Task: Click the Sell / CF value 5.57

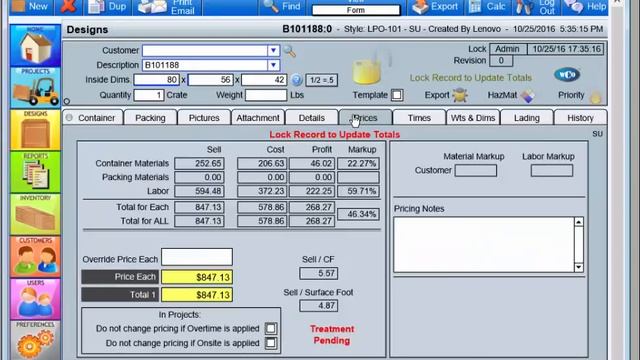Action: point(318,273)
